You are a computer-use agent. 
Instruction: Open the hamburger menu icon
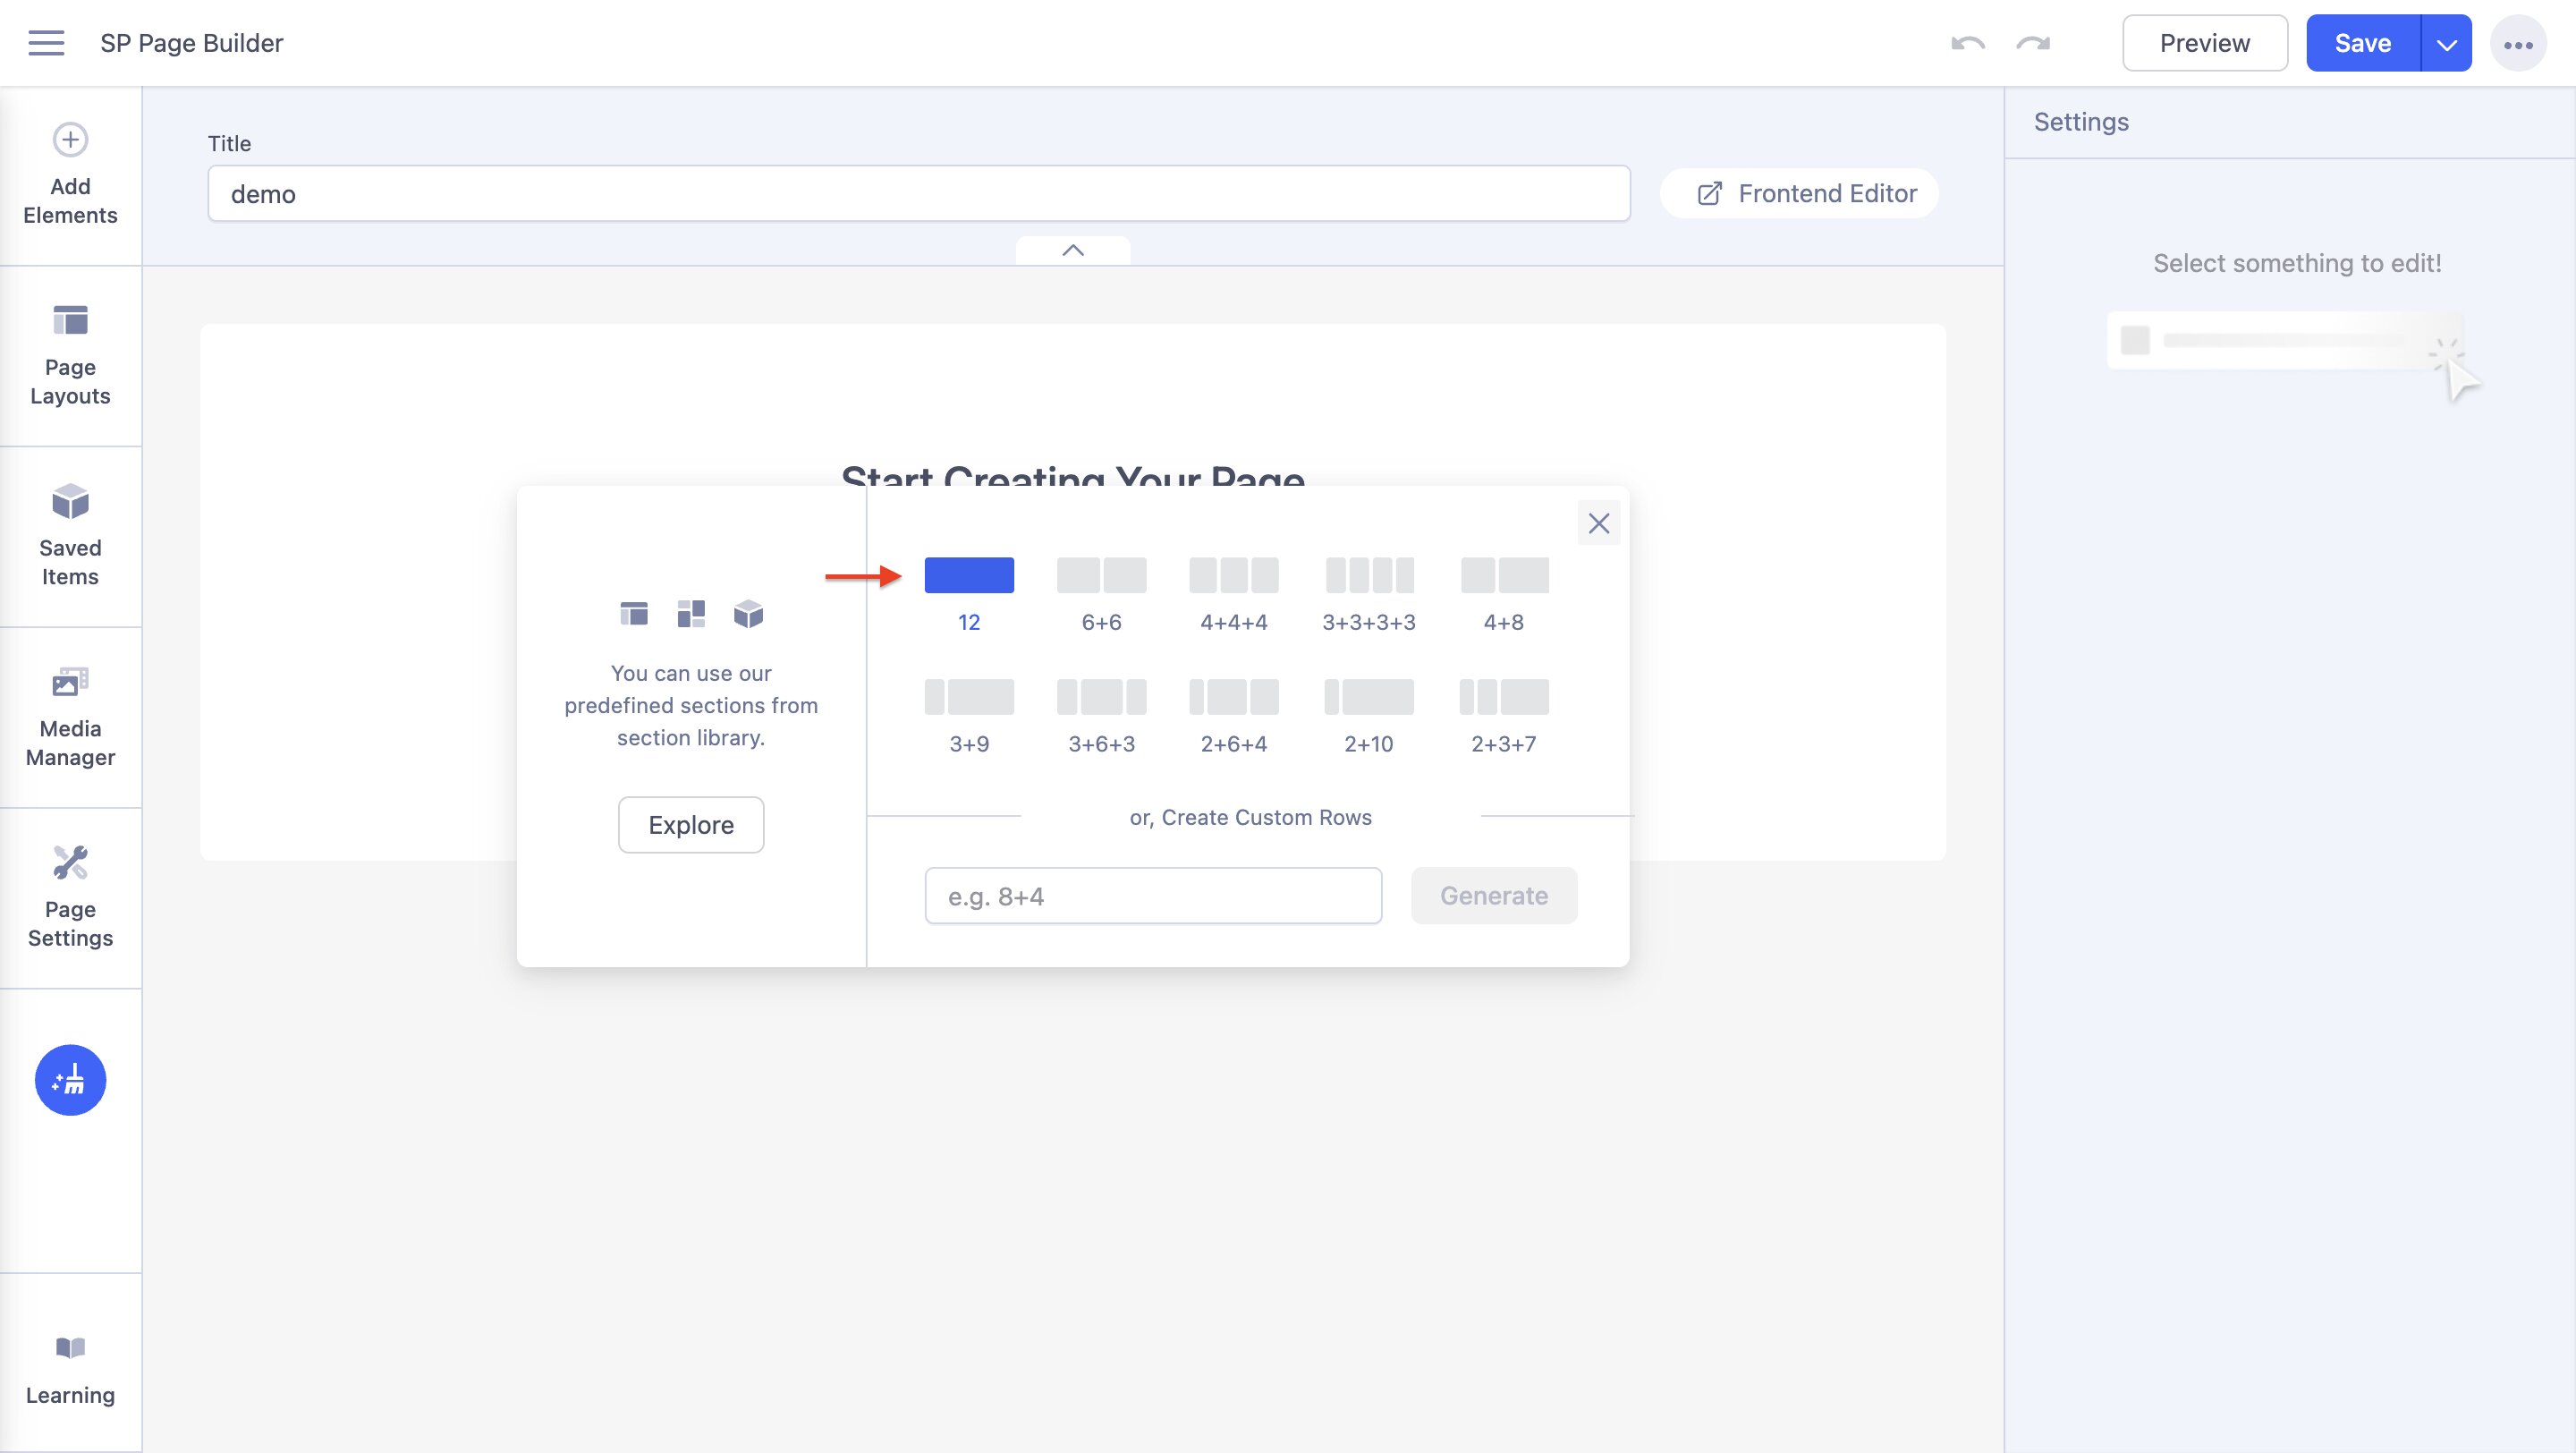[46, 43]
